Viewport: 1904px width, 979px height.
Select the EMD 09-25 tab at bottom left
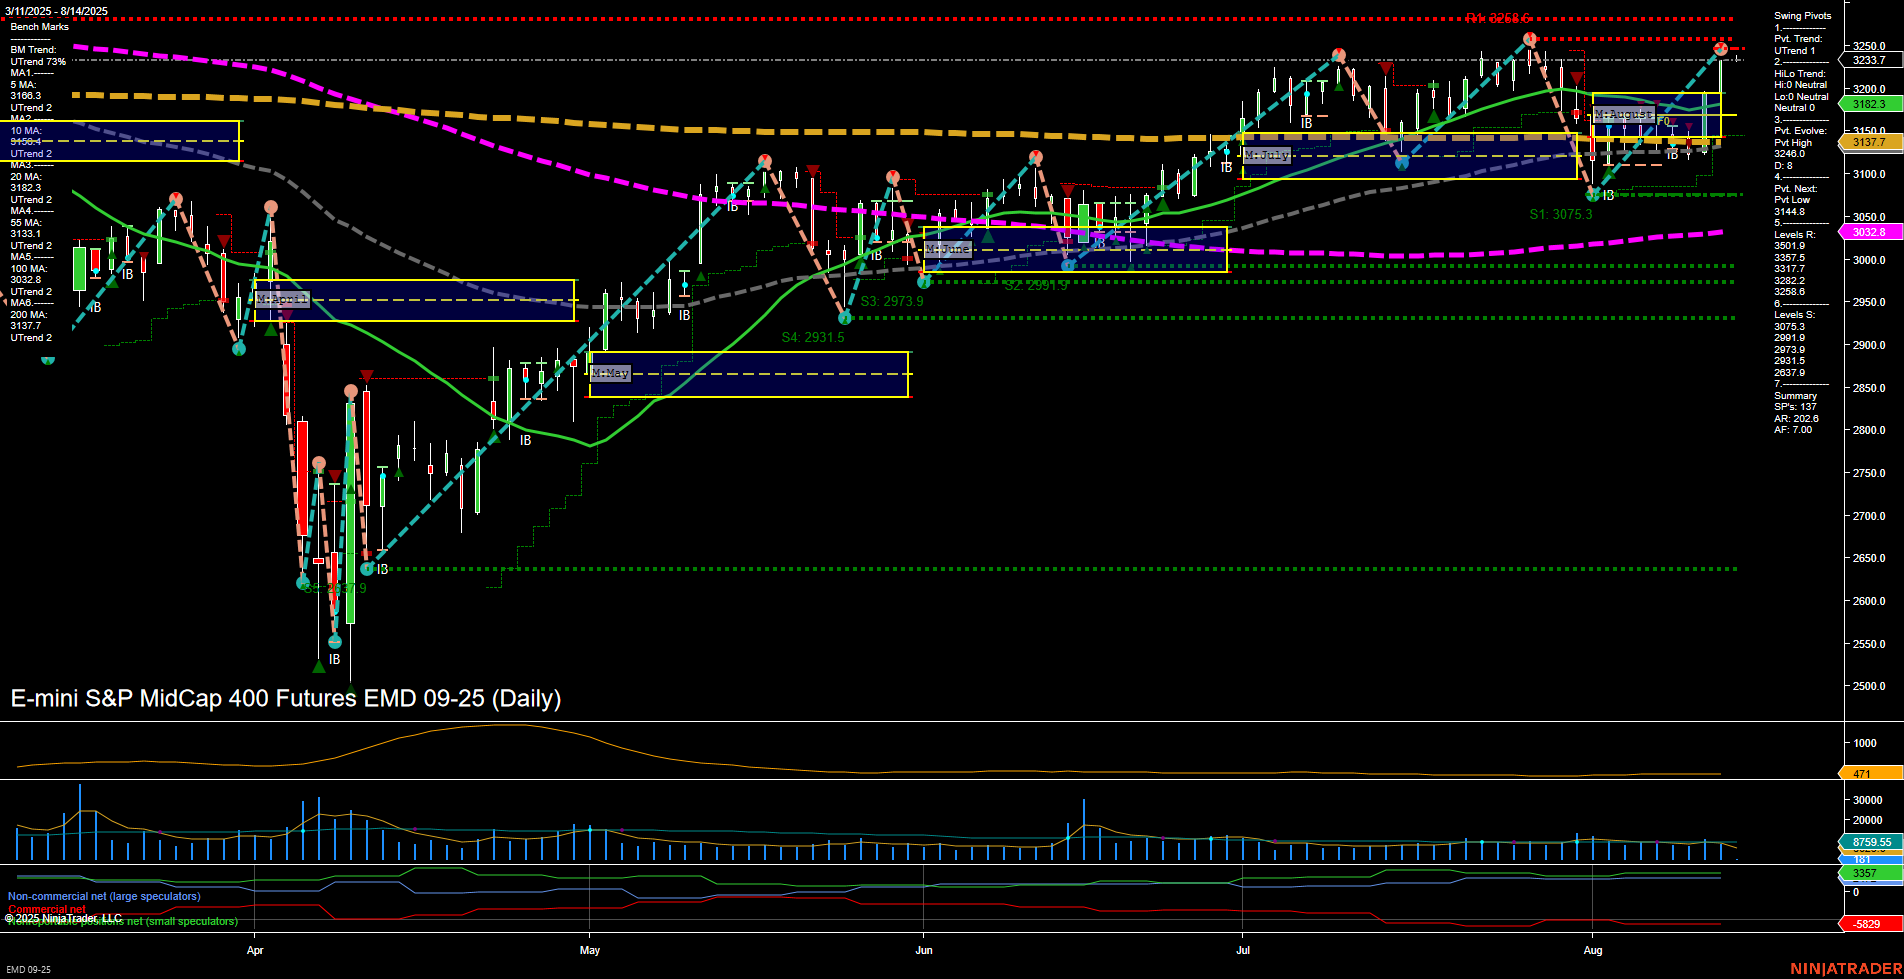pos(30,969)
